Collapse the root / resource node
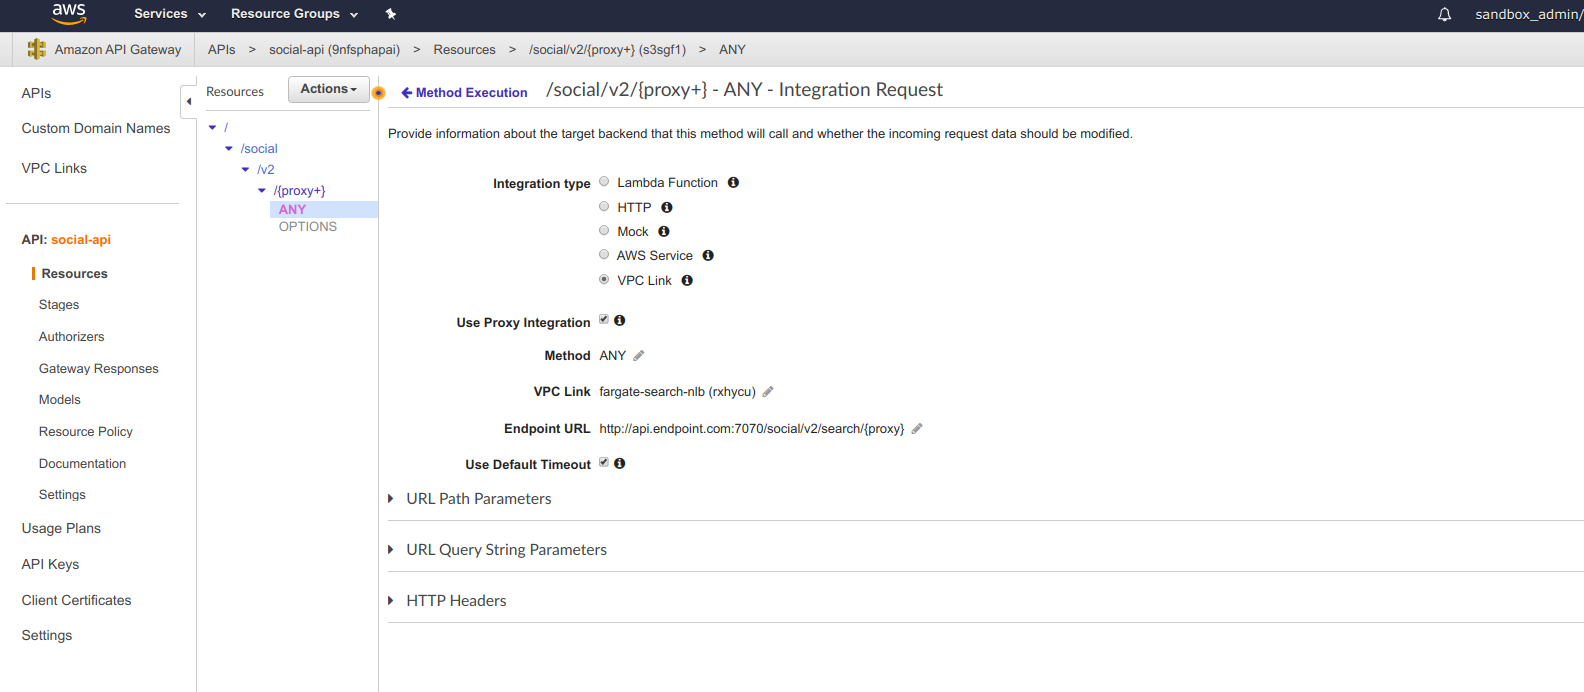 pos(212,128)
